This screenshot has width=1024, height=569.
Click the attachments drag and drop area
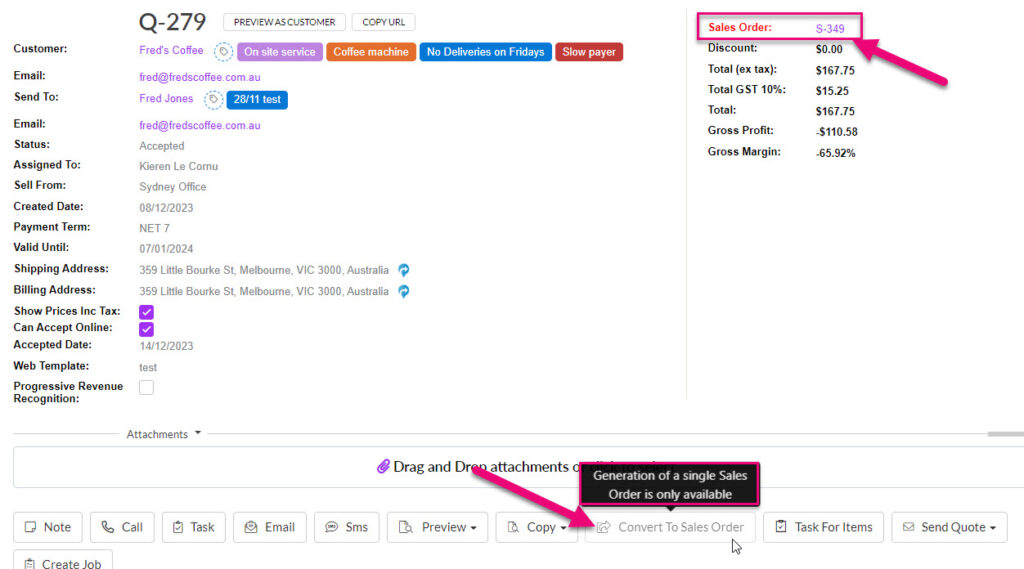[519, 467]
